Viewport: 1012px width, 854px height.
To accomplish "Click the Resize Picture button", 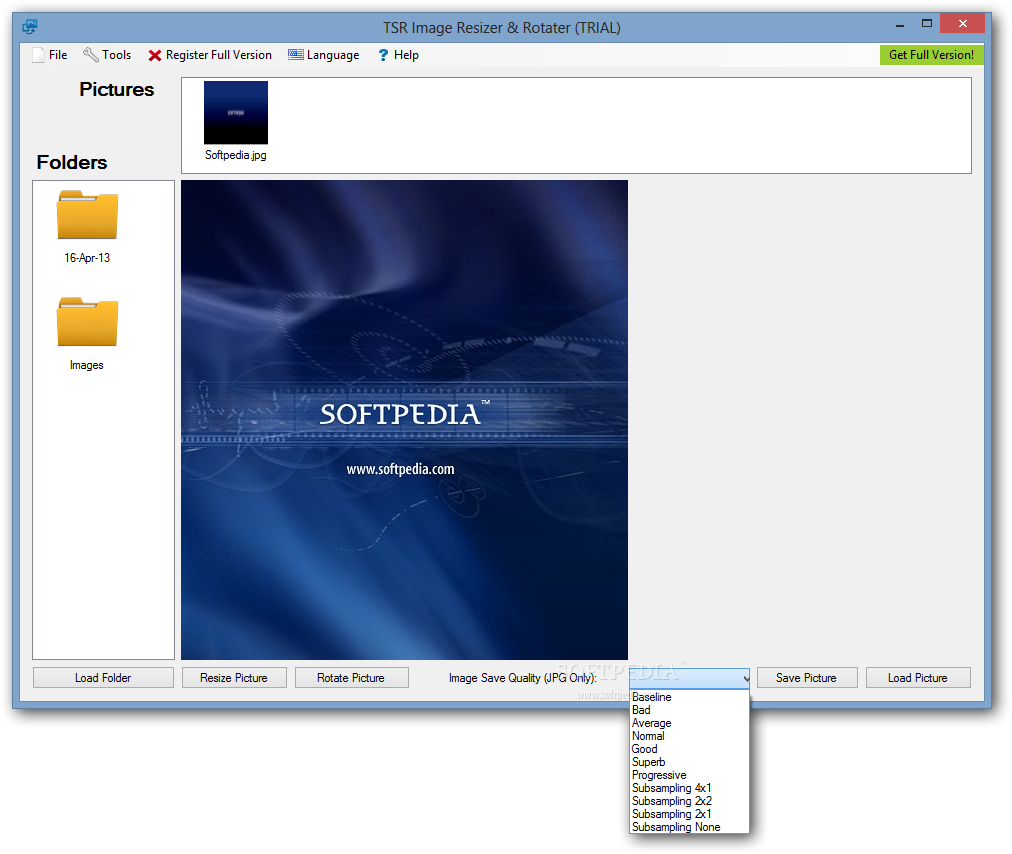I will coord(234,678).
